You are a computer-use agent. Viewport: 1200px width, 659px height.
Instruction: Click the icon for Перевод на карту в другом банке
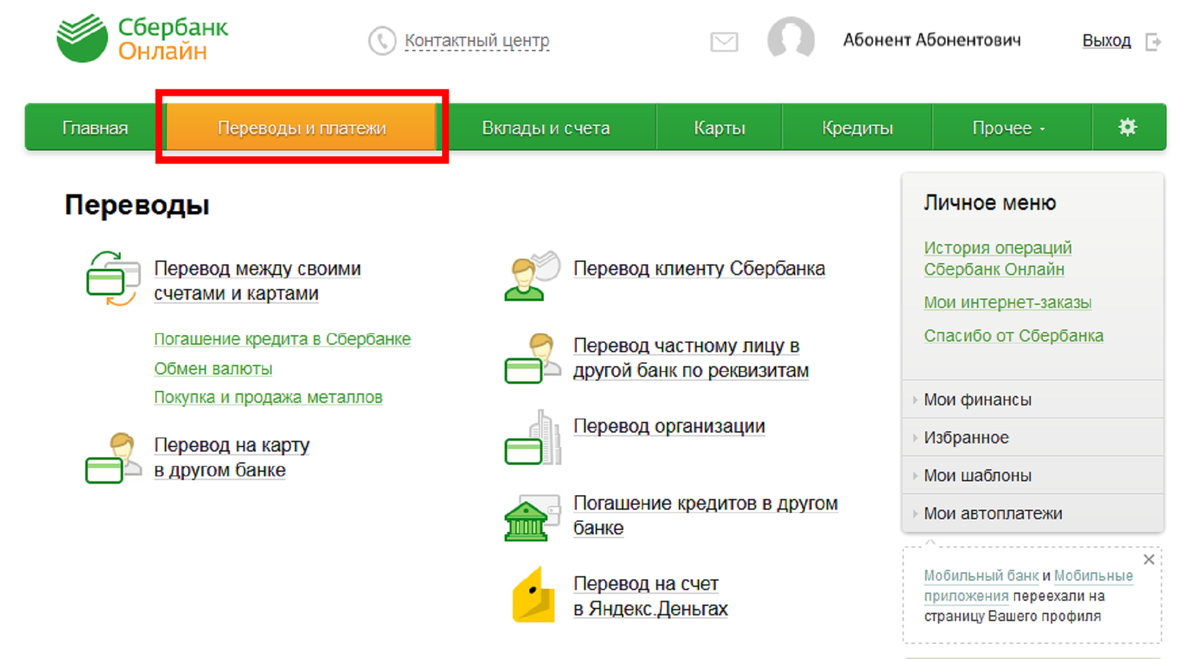click(112, 458)
